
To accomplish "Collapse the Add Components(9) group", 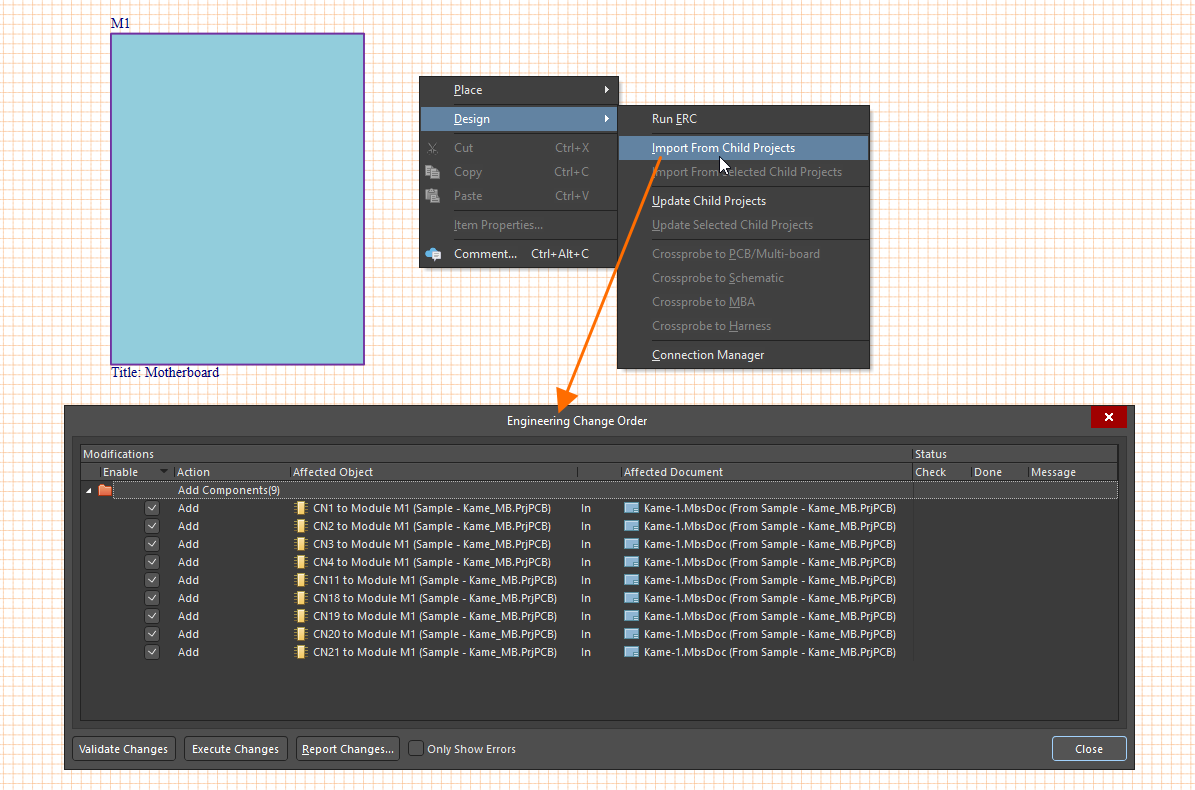I will coord(88,490).
